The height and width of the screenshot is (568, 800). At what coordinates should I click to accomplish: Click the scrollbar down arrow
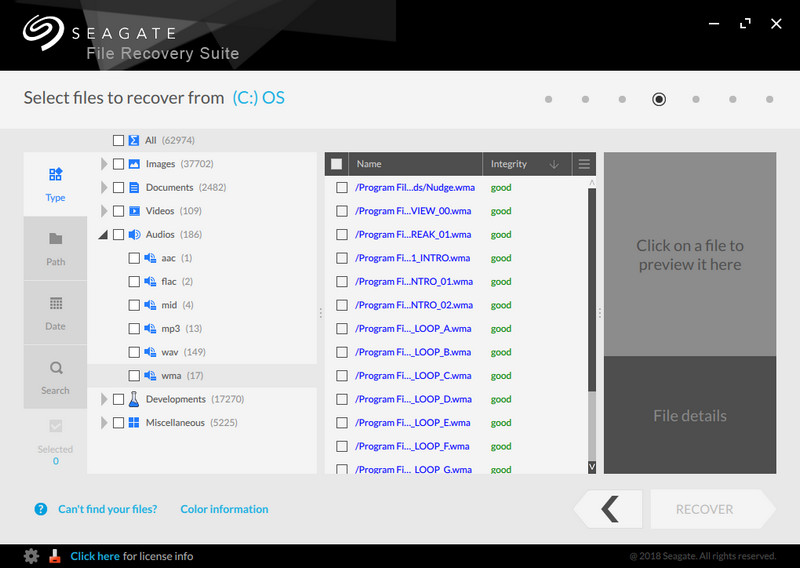click(x=592, y=467)
